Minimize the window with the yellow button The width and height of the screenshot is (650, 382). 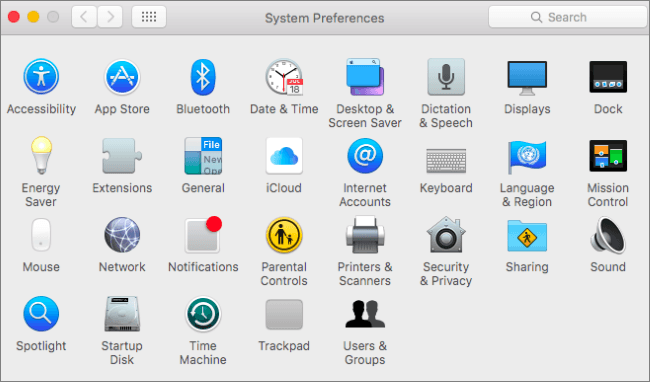coord(33,17)
